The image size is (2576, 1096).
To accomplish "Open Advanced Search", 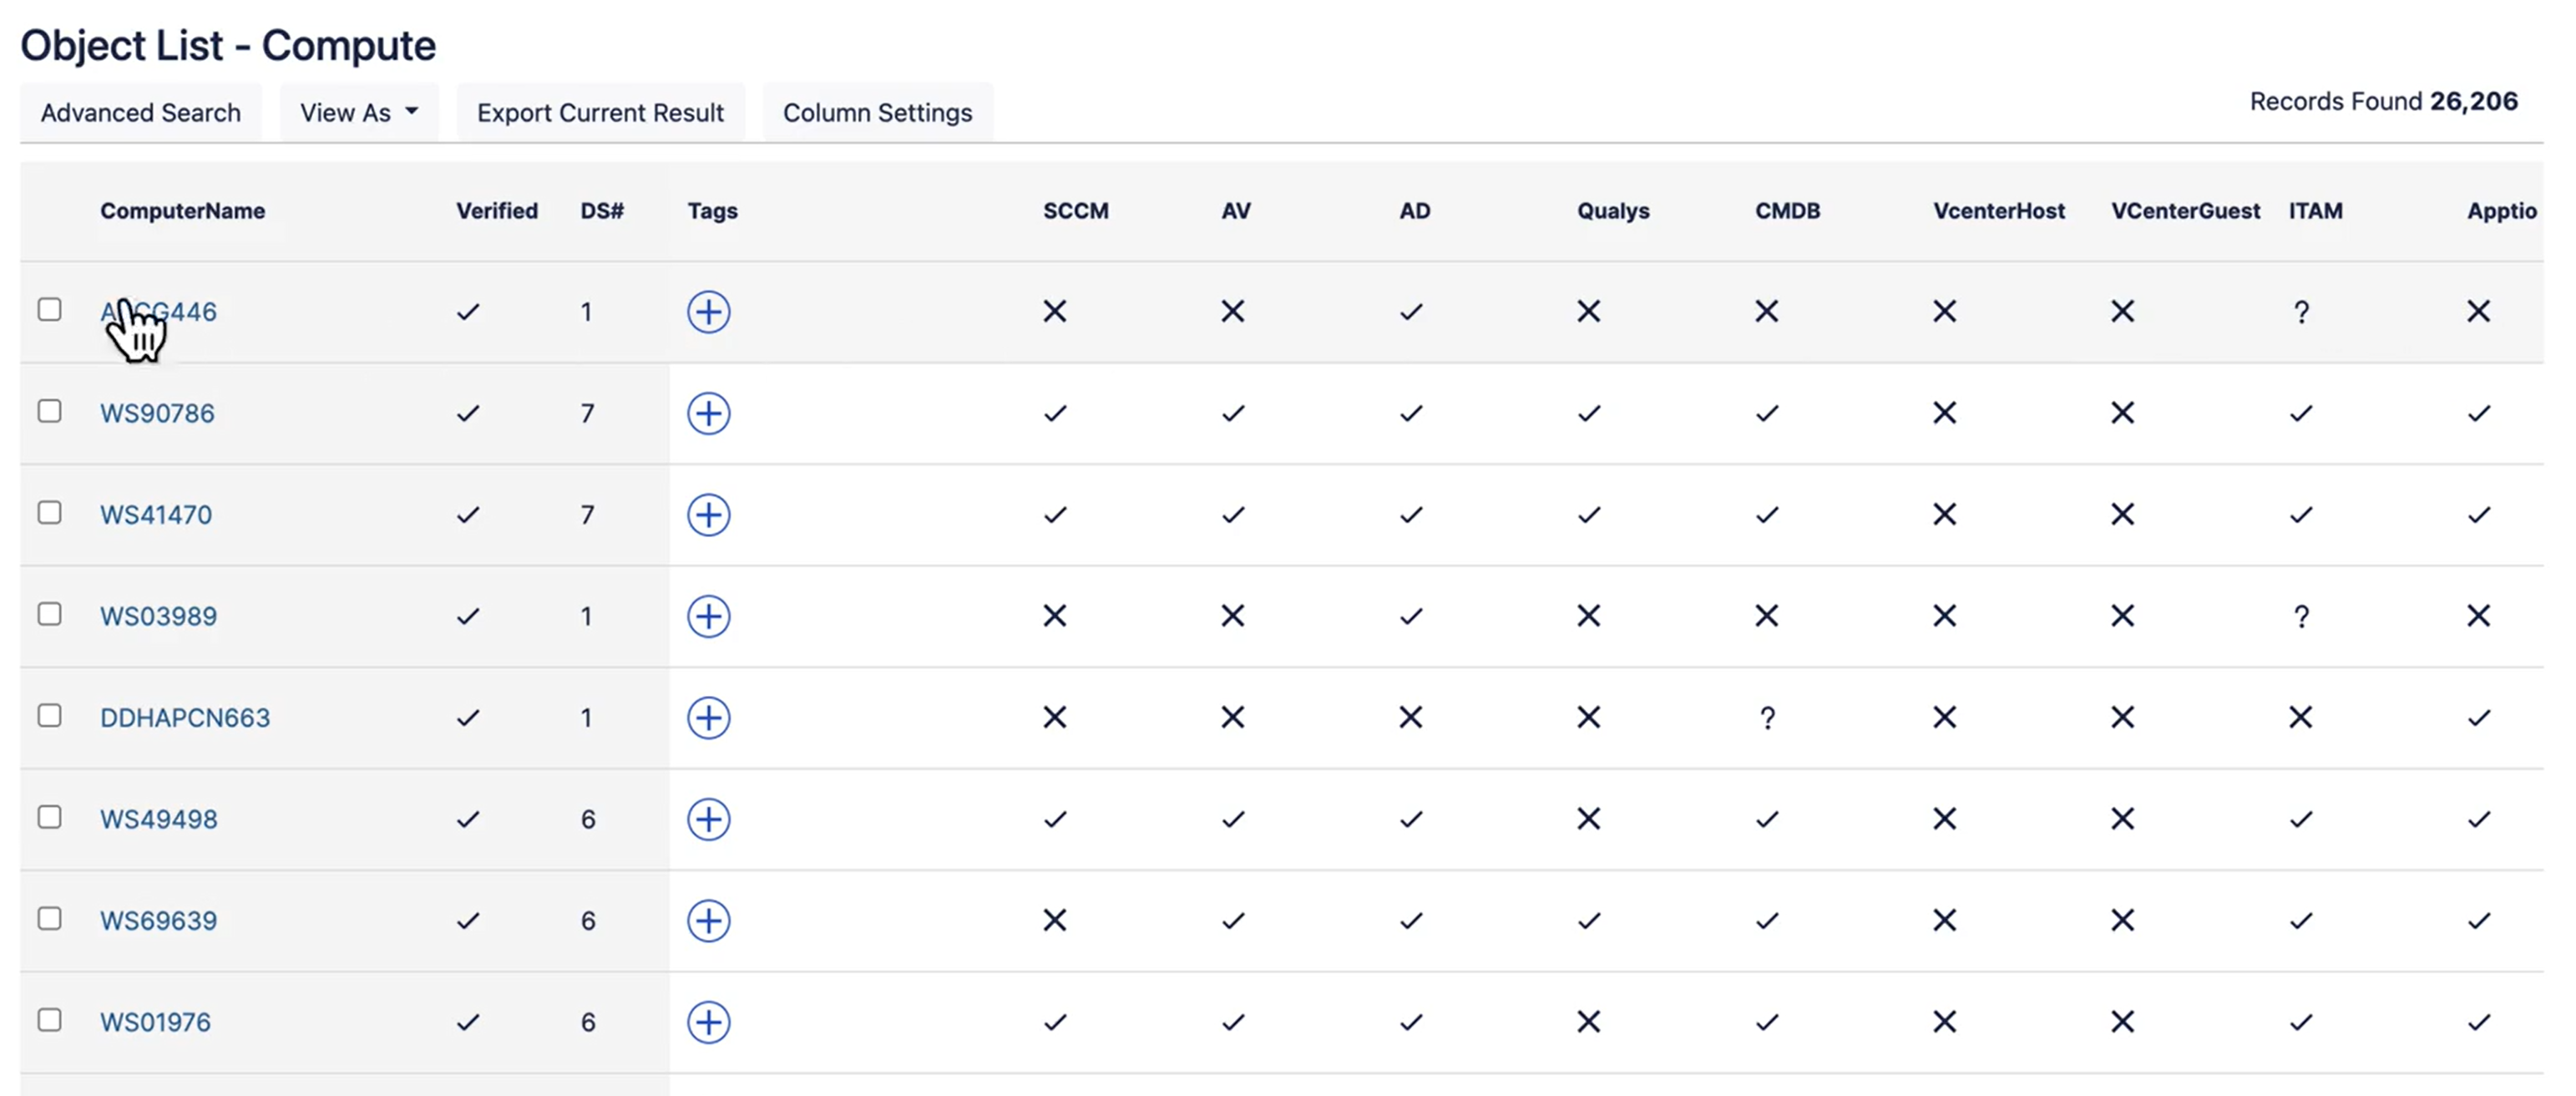I will click(x=141, y=113).
